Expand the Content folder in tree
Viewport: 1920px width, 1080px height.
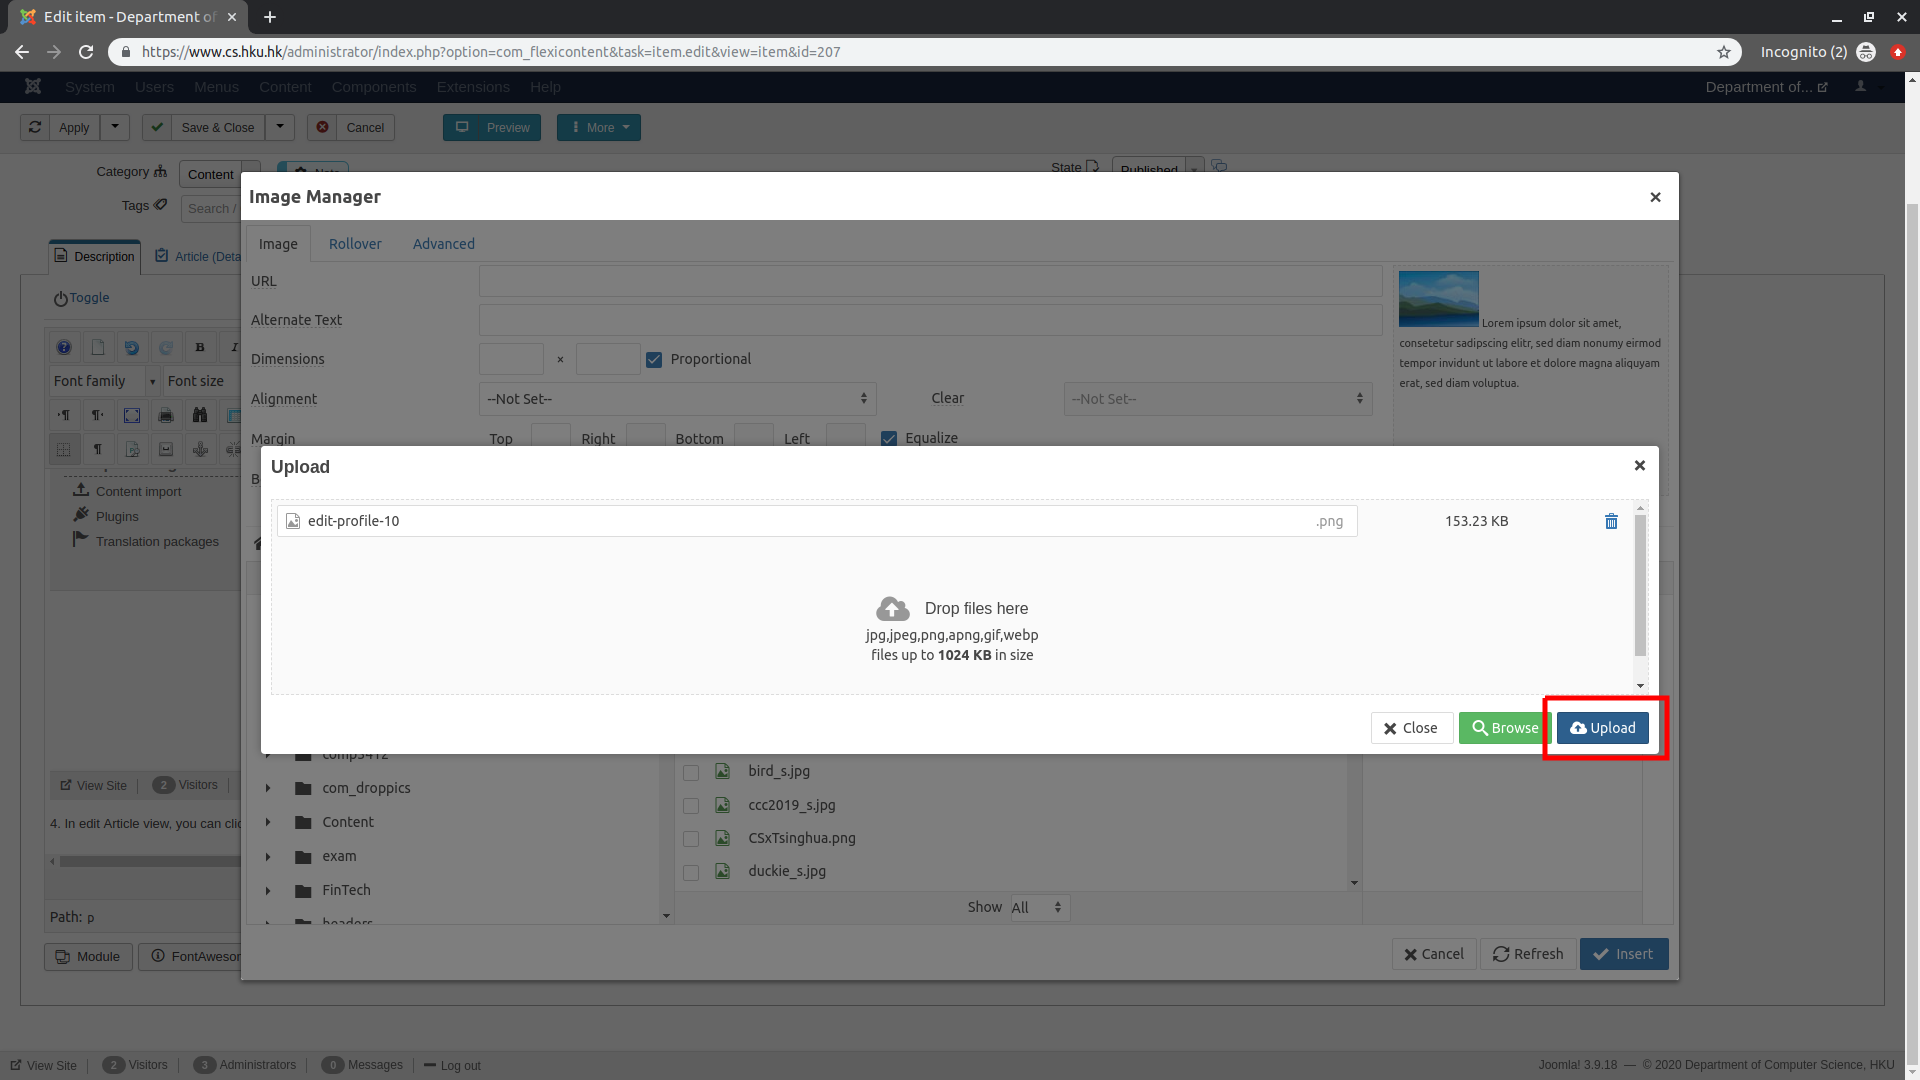(x=268, y=822)
